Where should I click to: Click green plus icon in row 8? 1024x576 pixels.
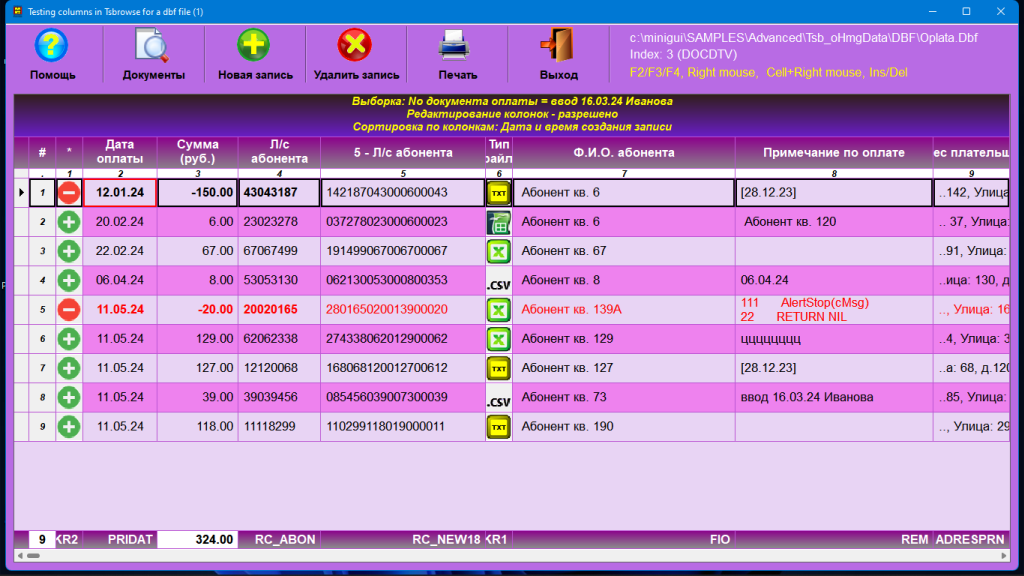pos(69,397)
